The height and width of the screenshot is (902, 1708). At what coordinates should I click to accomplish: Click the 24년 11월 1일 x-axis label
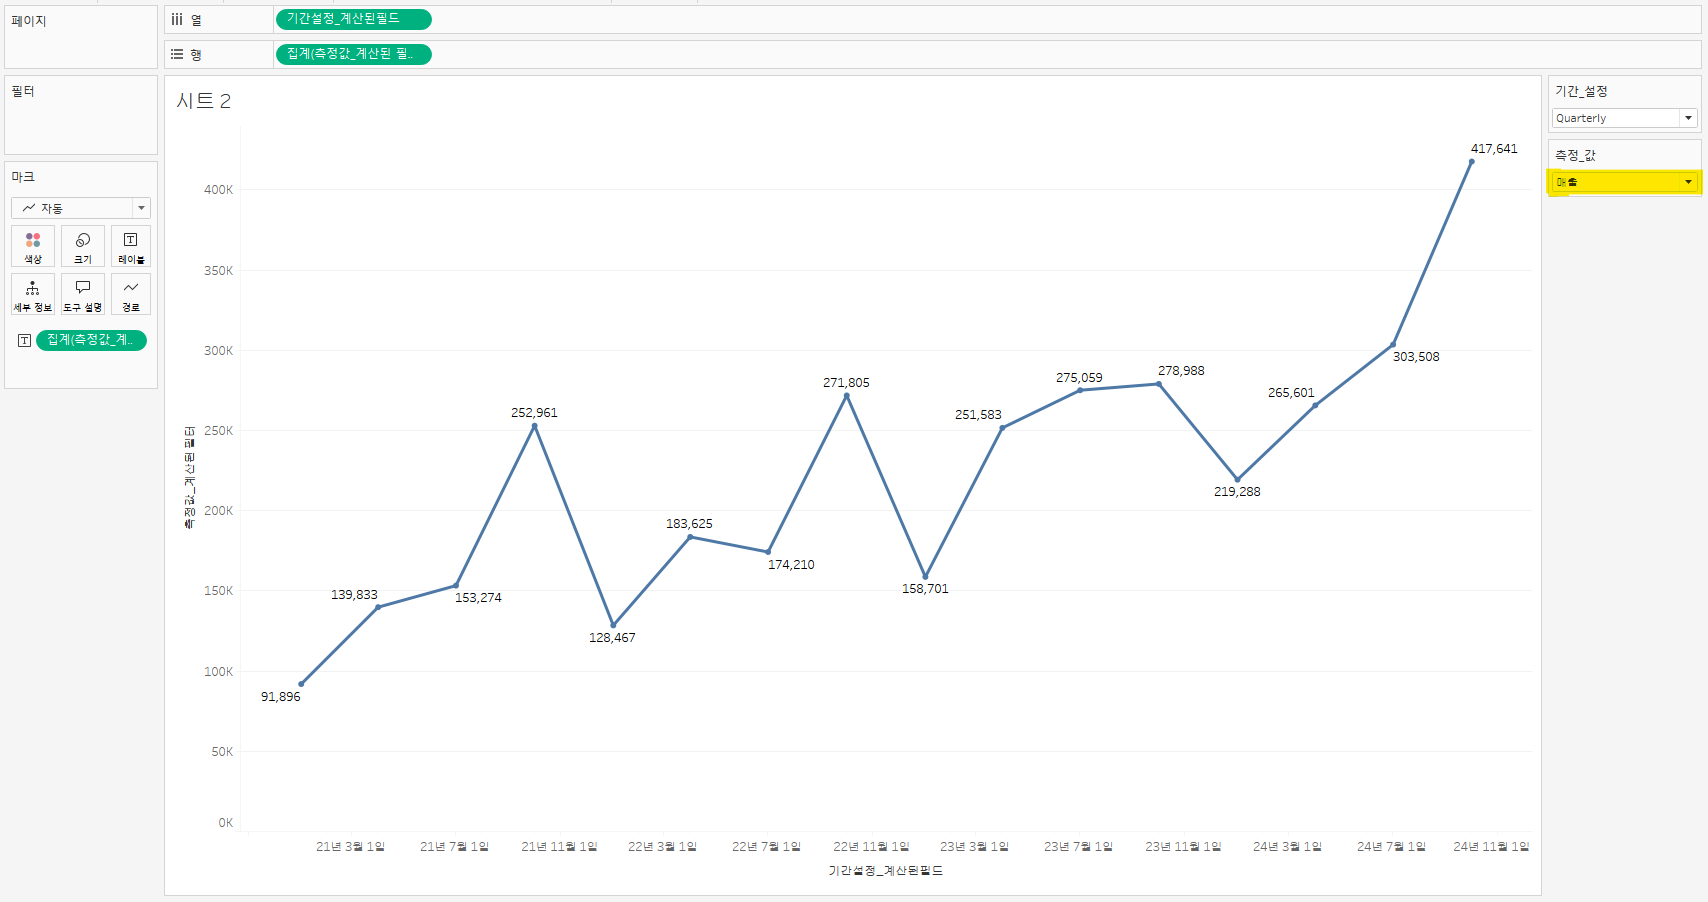(x=1491, y=847)
